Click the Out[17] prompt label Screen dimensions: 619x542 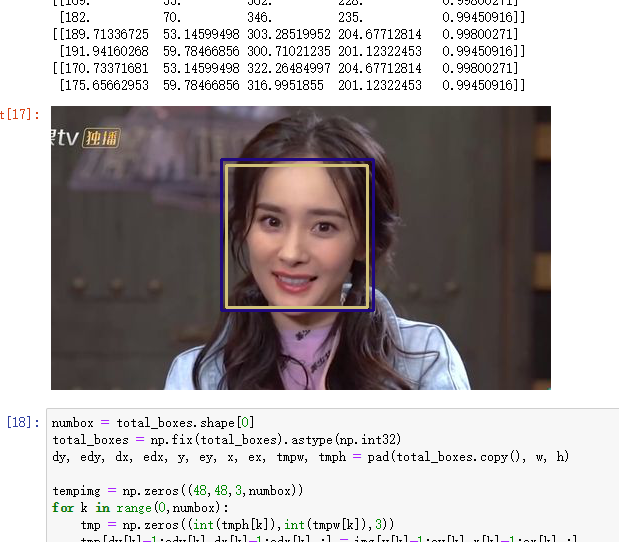[x=20, y=114]
